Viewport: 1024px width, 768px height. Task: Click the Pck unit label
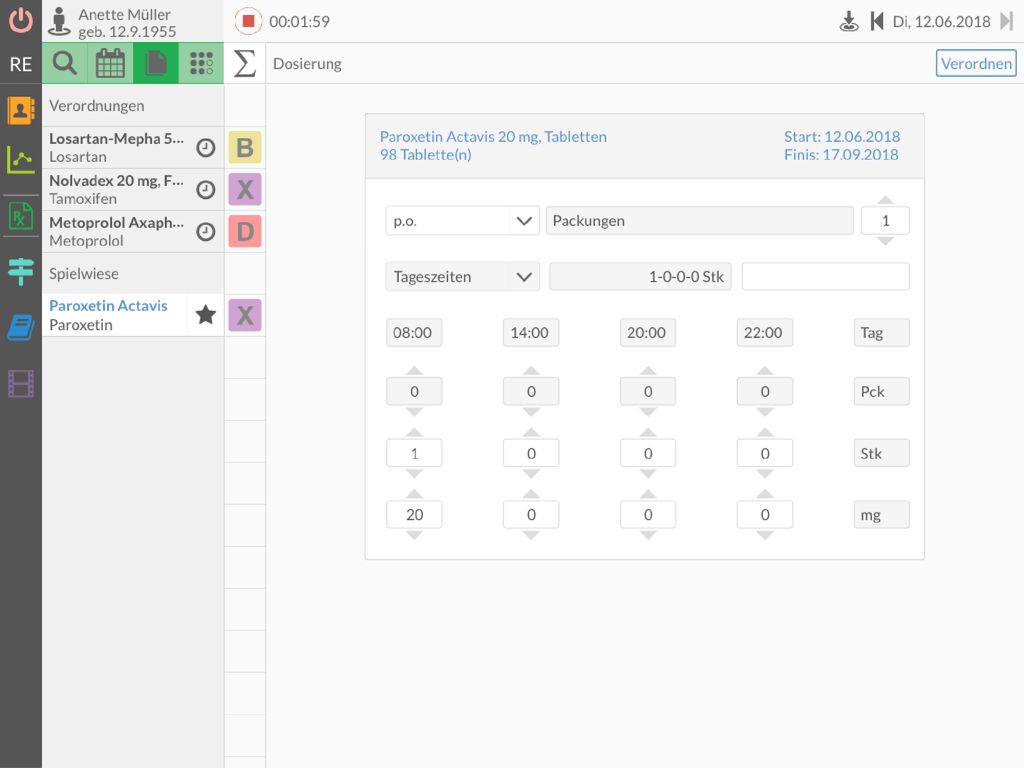pos(882,391)
